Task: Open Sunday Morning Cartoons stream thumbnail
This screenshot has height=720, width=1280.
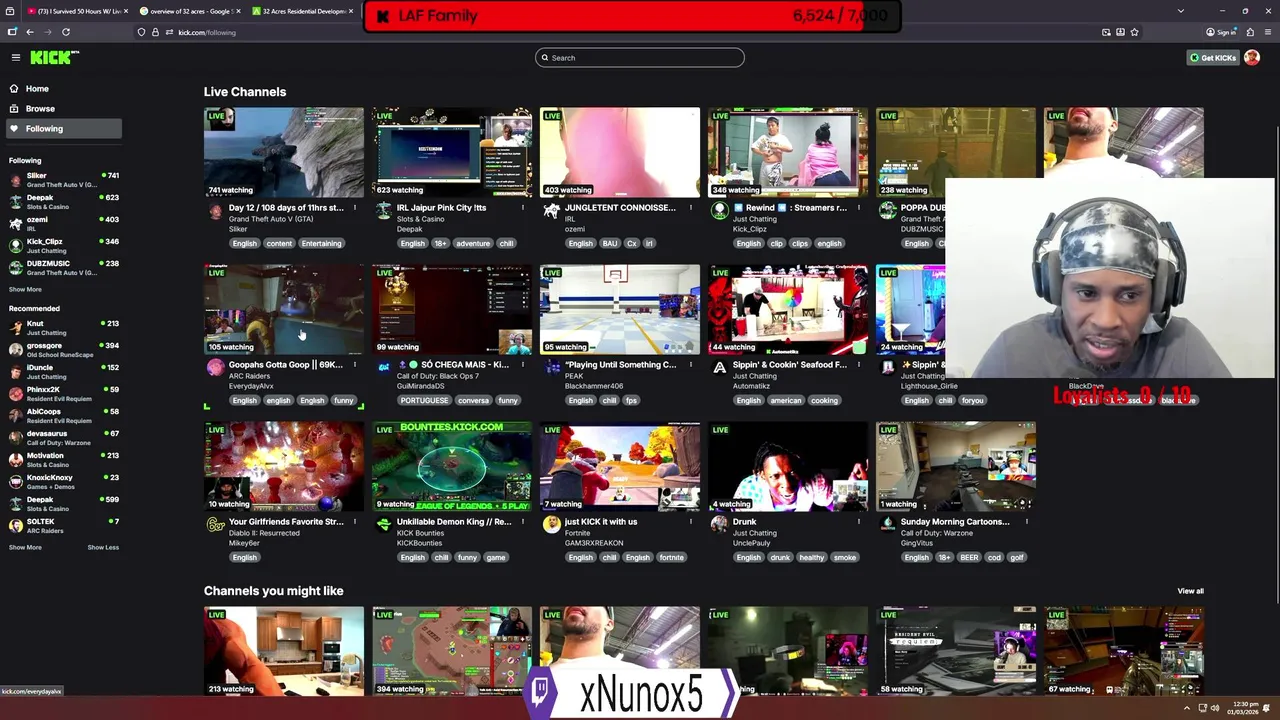Action: (956, 467)
